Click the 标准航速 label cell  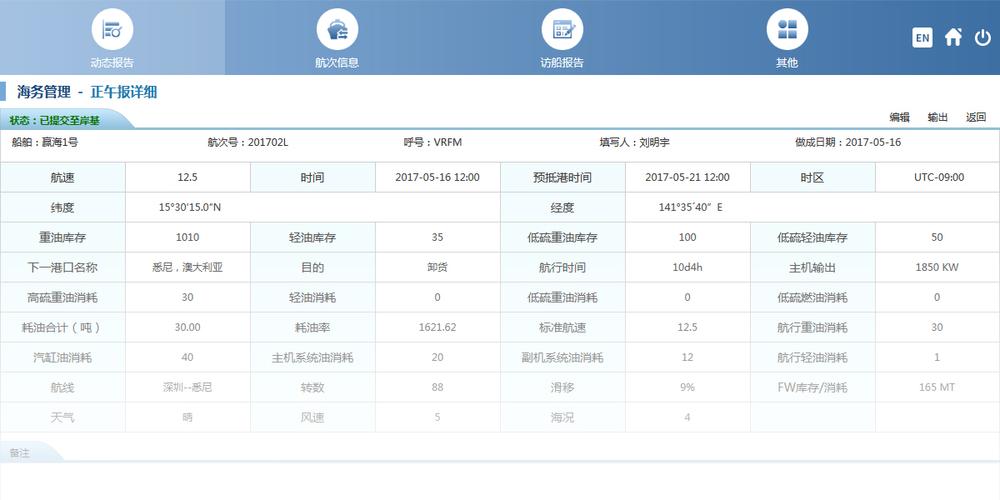(562, 327)
